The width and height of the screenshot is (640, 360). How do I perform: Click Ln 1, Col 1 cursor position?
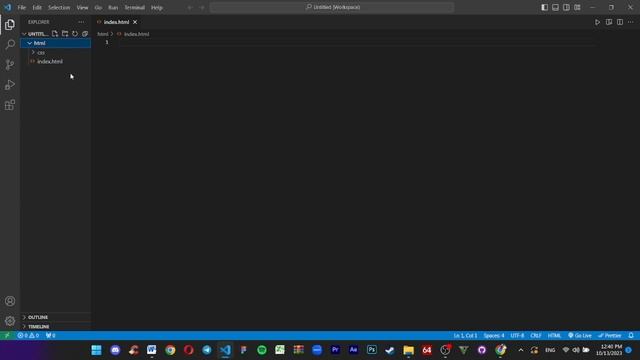point(465,336)
